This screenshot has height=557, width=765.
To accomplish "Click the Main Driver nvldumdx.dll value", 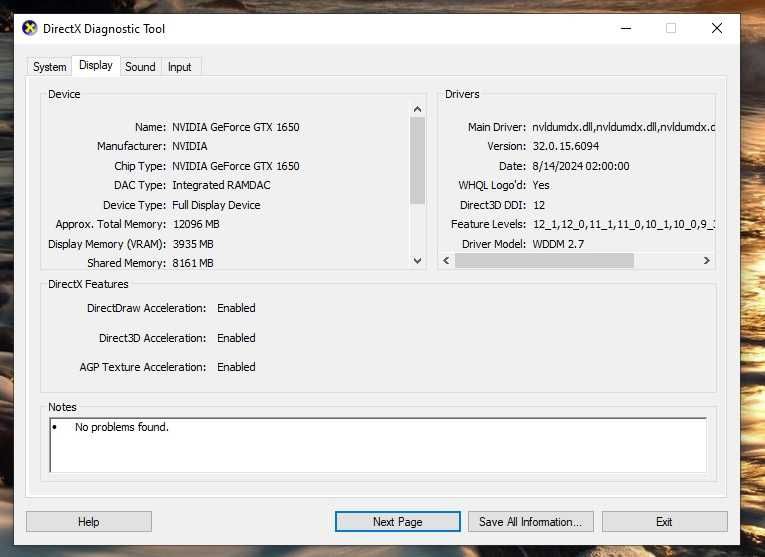I will pos(624,127).
